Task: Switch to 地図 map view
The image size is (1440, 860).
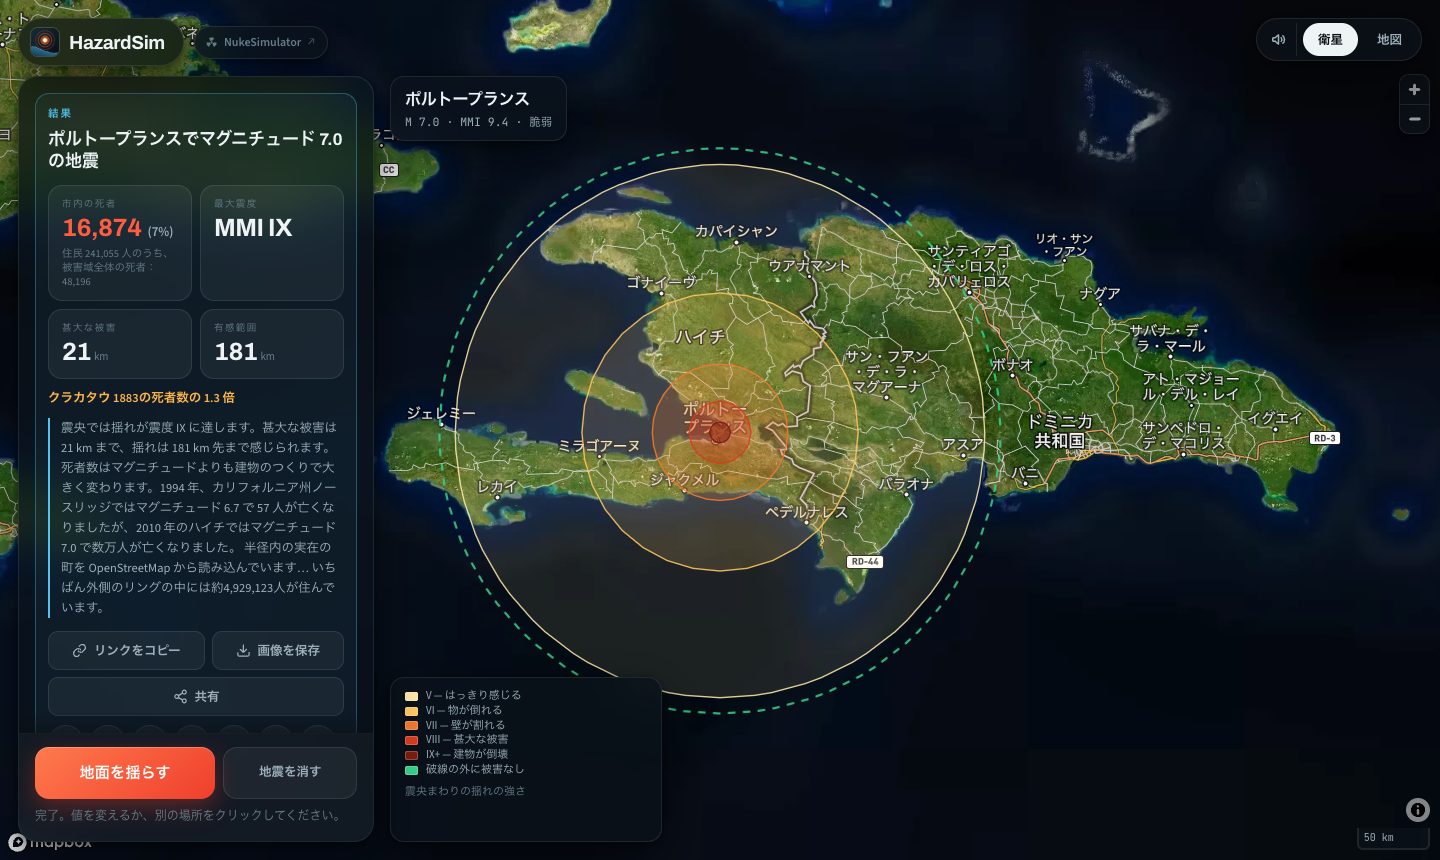Action: 1389,40
